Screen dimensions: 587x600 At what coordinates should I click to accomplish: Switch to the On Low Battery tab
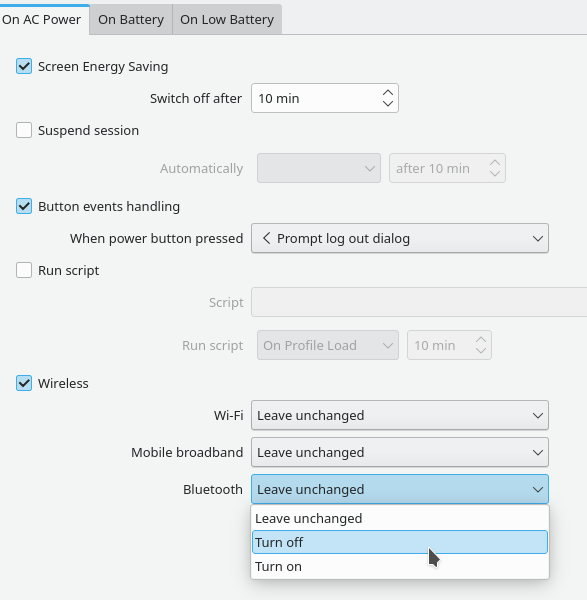point(227,20)
